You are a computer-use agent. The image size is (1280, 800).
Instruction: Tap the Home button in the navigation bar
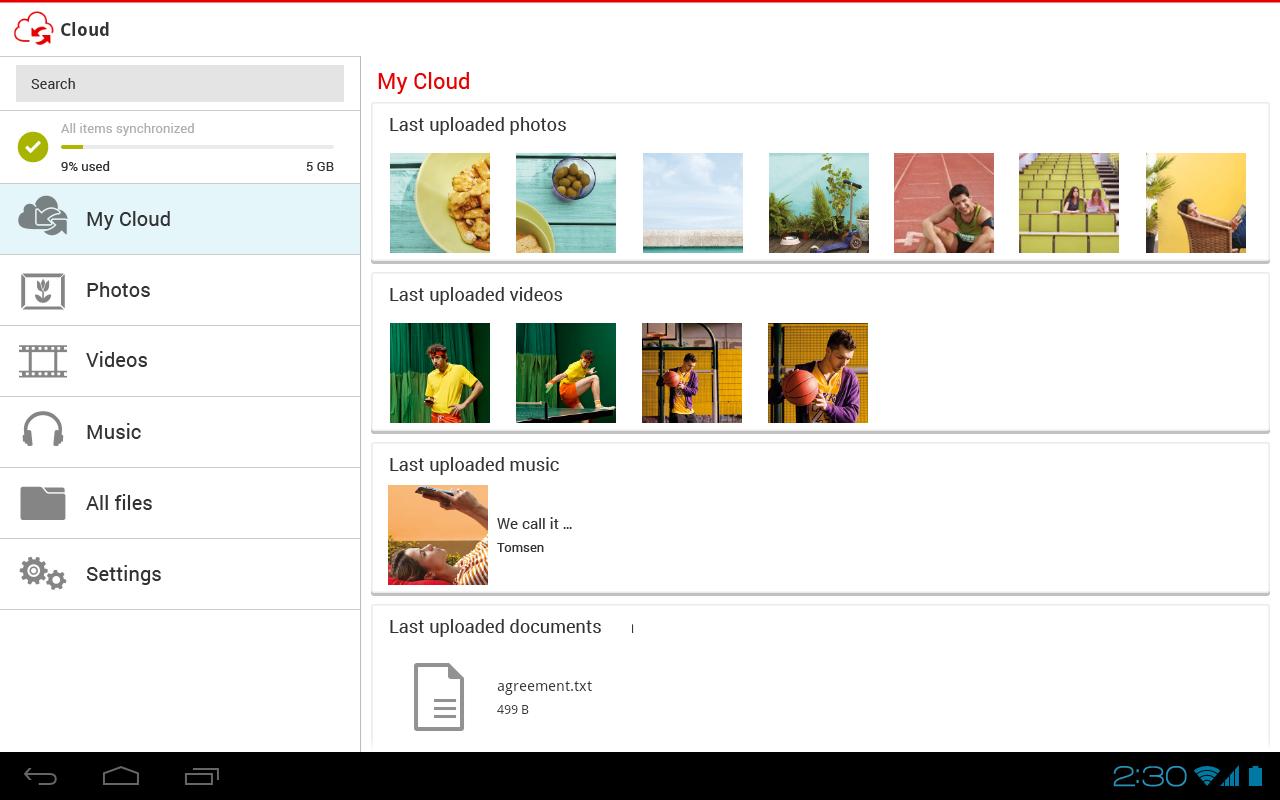click(121, 775)
